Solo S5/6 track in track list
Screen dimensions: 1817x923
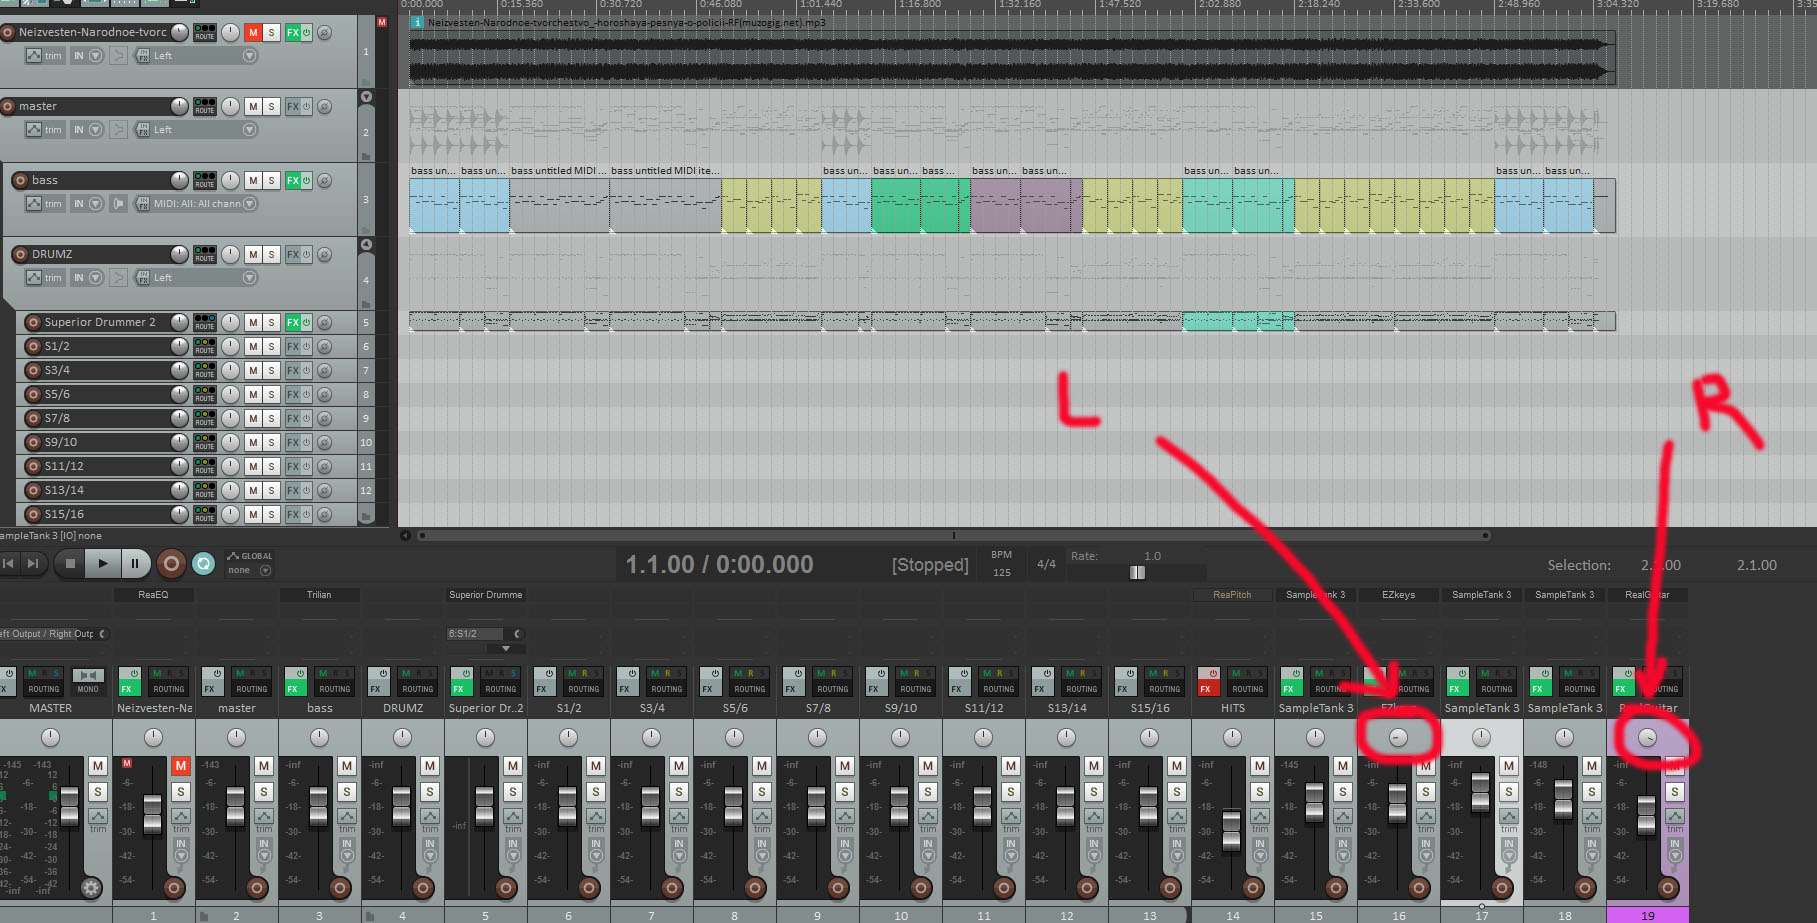271,394
